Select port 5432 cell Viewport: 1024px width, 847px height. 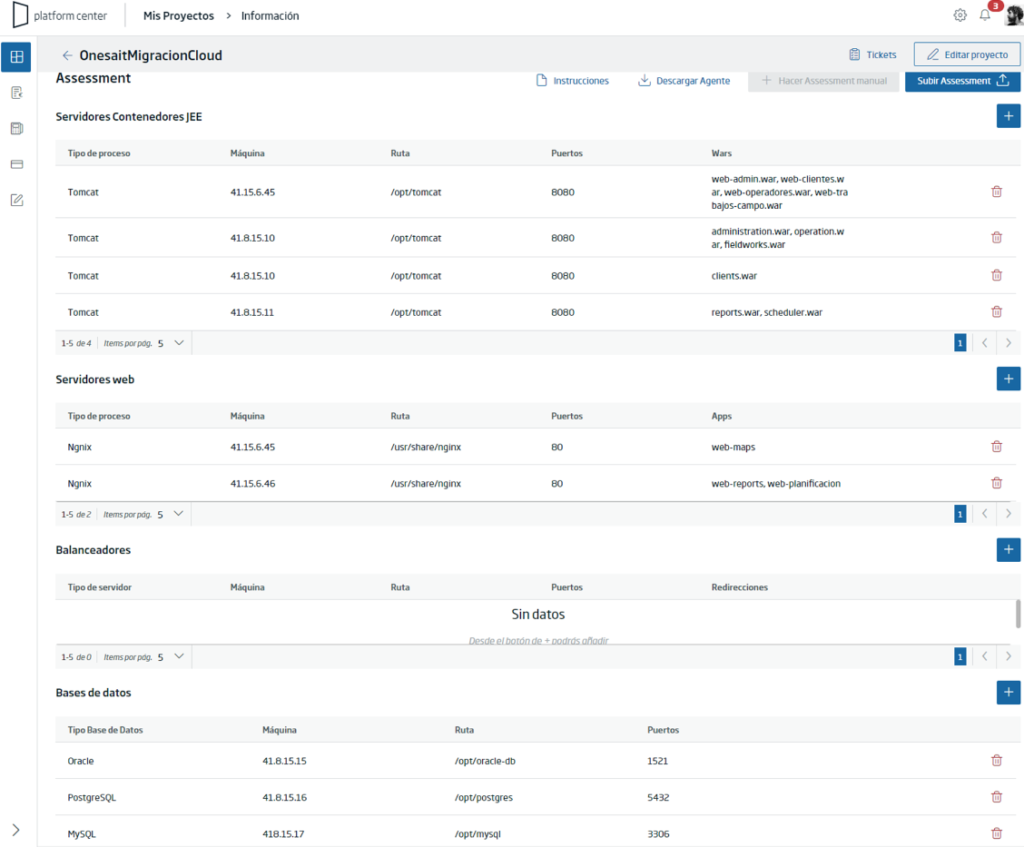coord(658,797)
